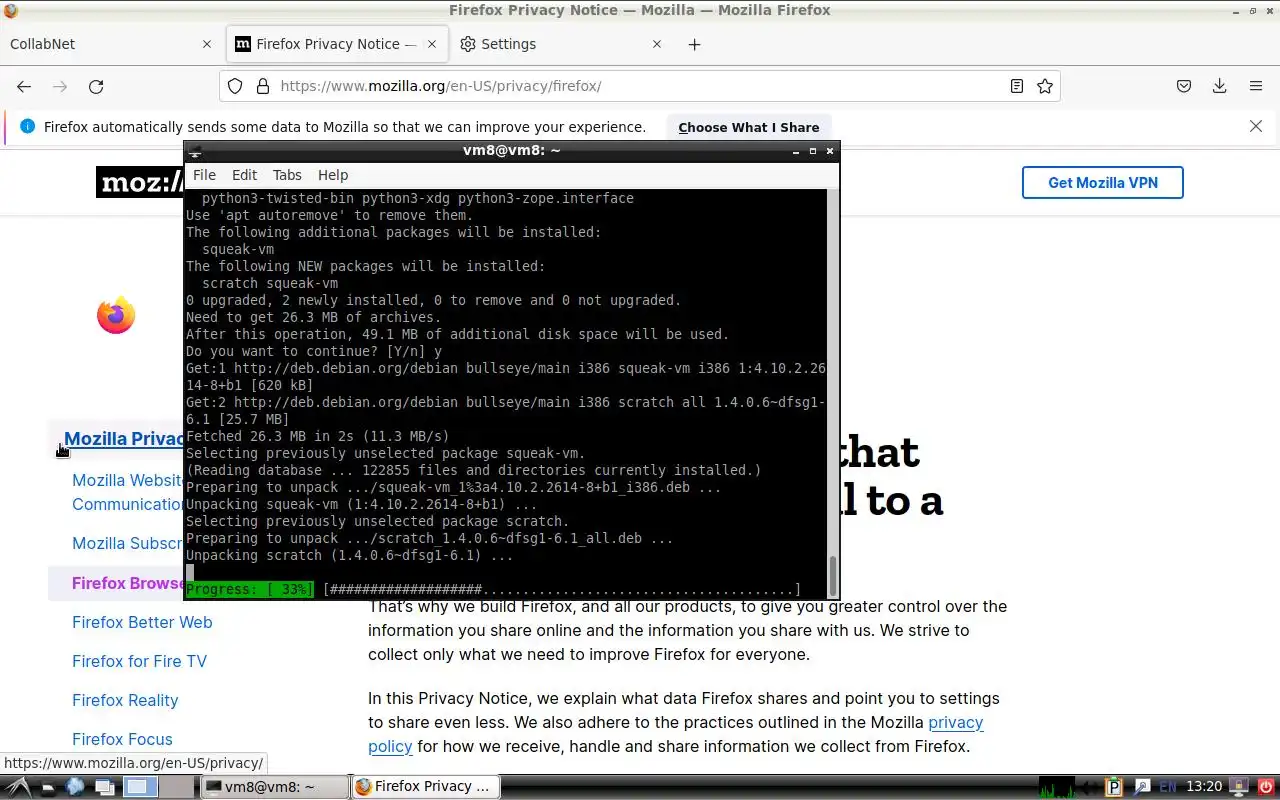
Task: Switch to the second workspace in the pager
Action: coord(177,787)
